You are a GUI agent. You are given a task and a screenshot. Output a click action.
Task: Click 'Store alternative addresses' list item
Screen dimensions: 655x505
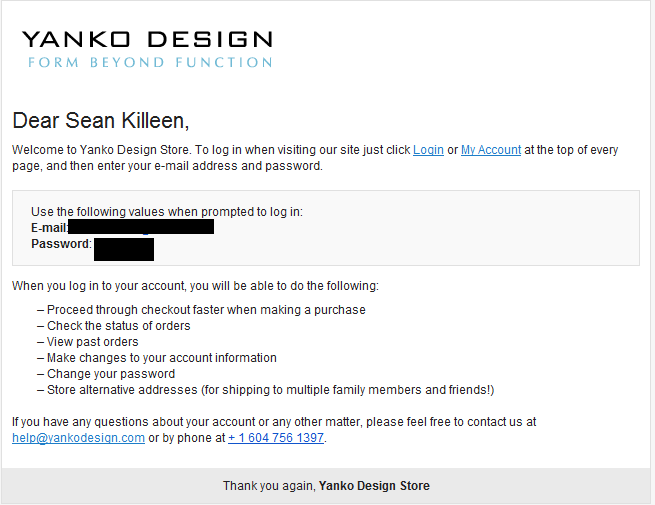(266, 390)
